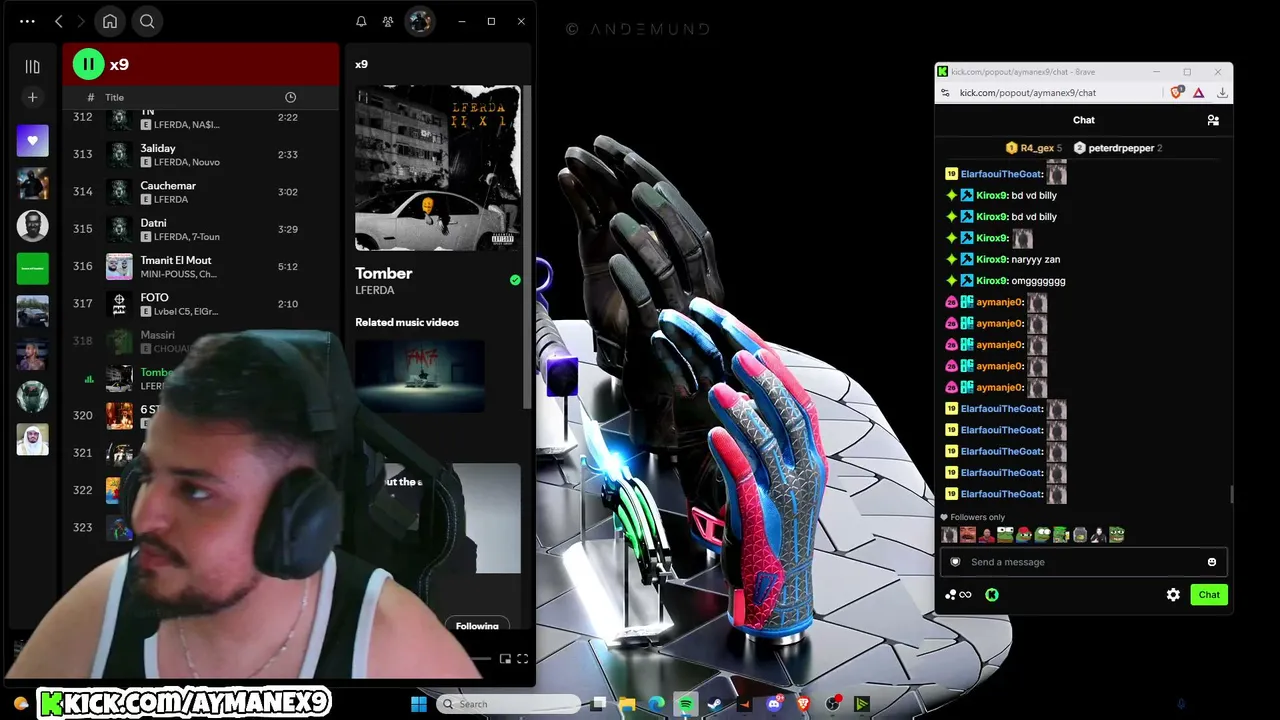Open the Brave Rewards triangle icon
1280x720 pixels.
[1199, 93]
